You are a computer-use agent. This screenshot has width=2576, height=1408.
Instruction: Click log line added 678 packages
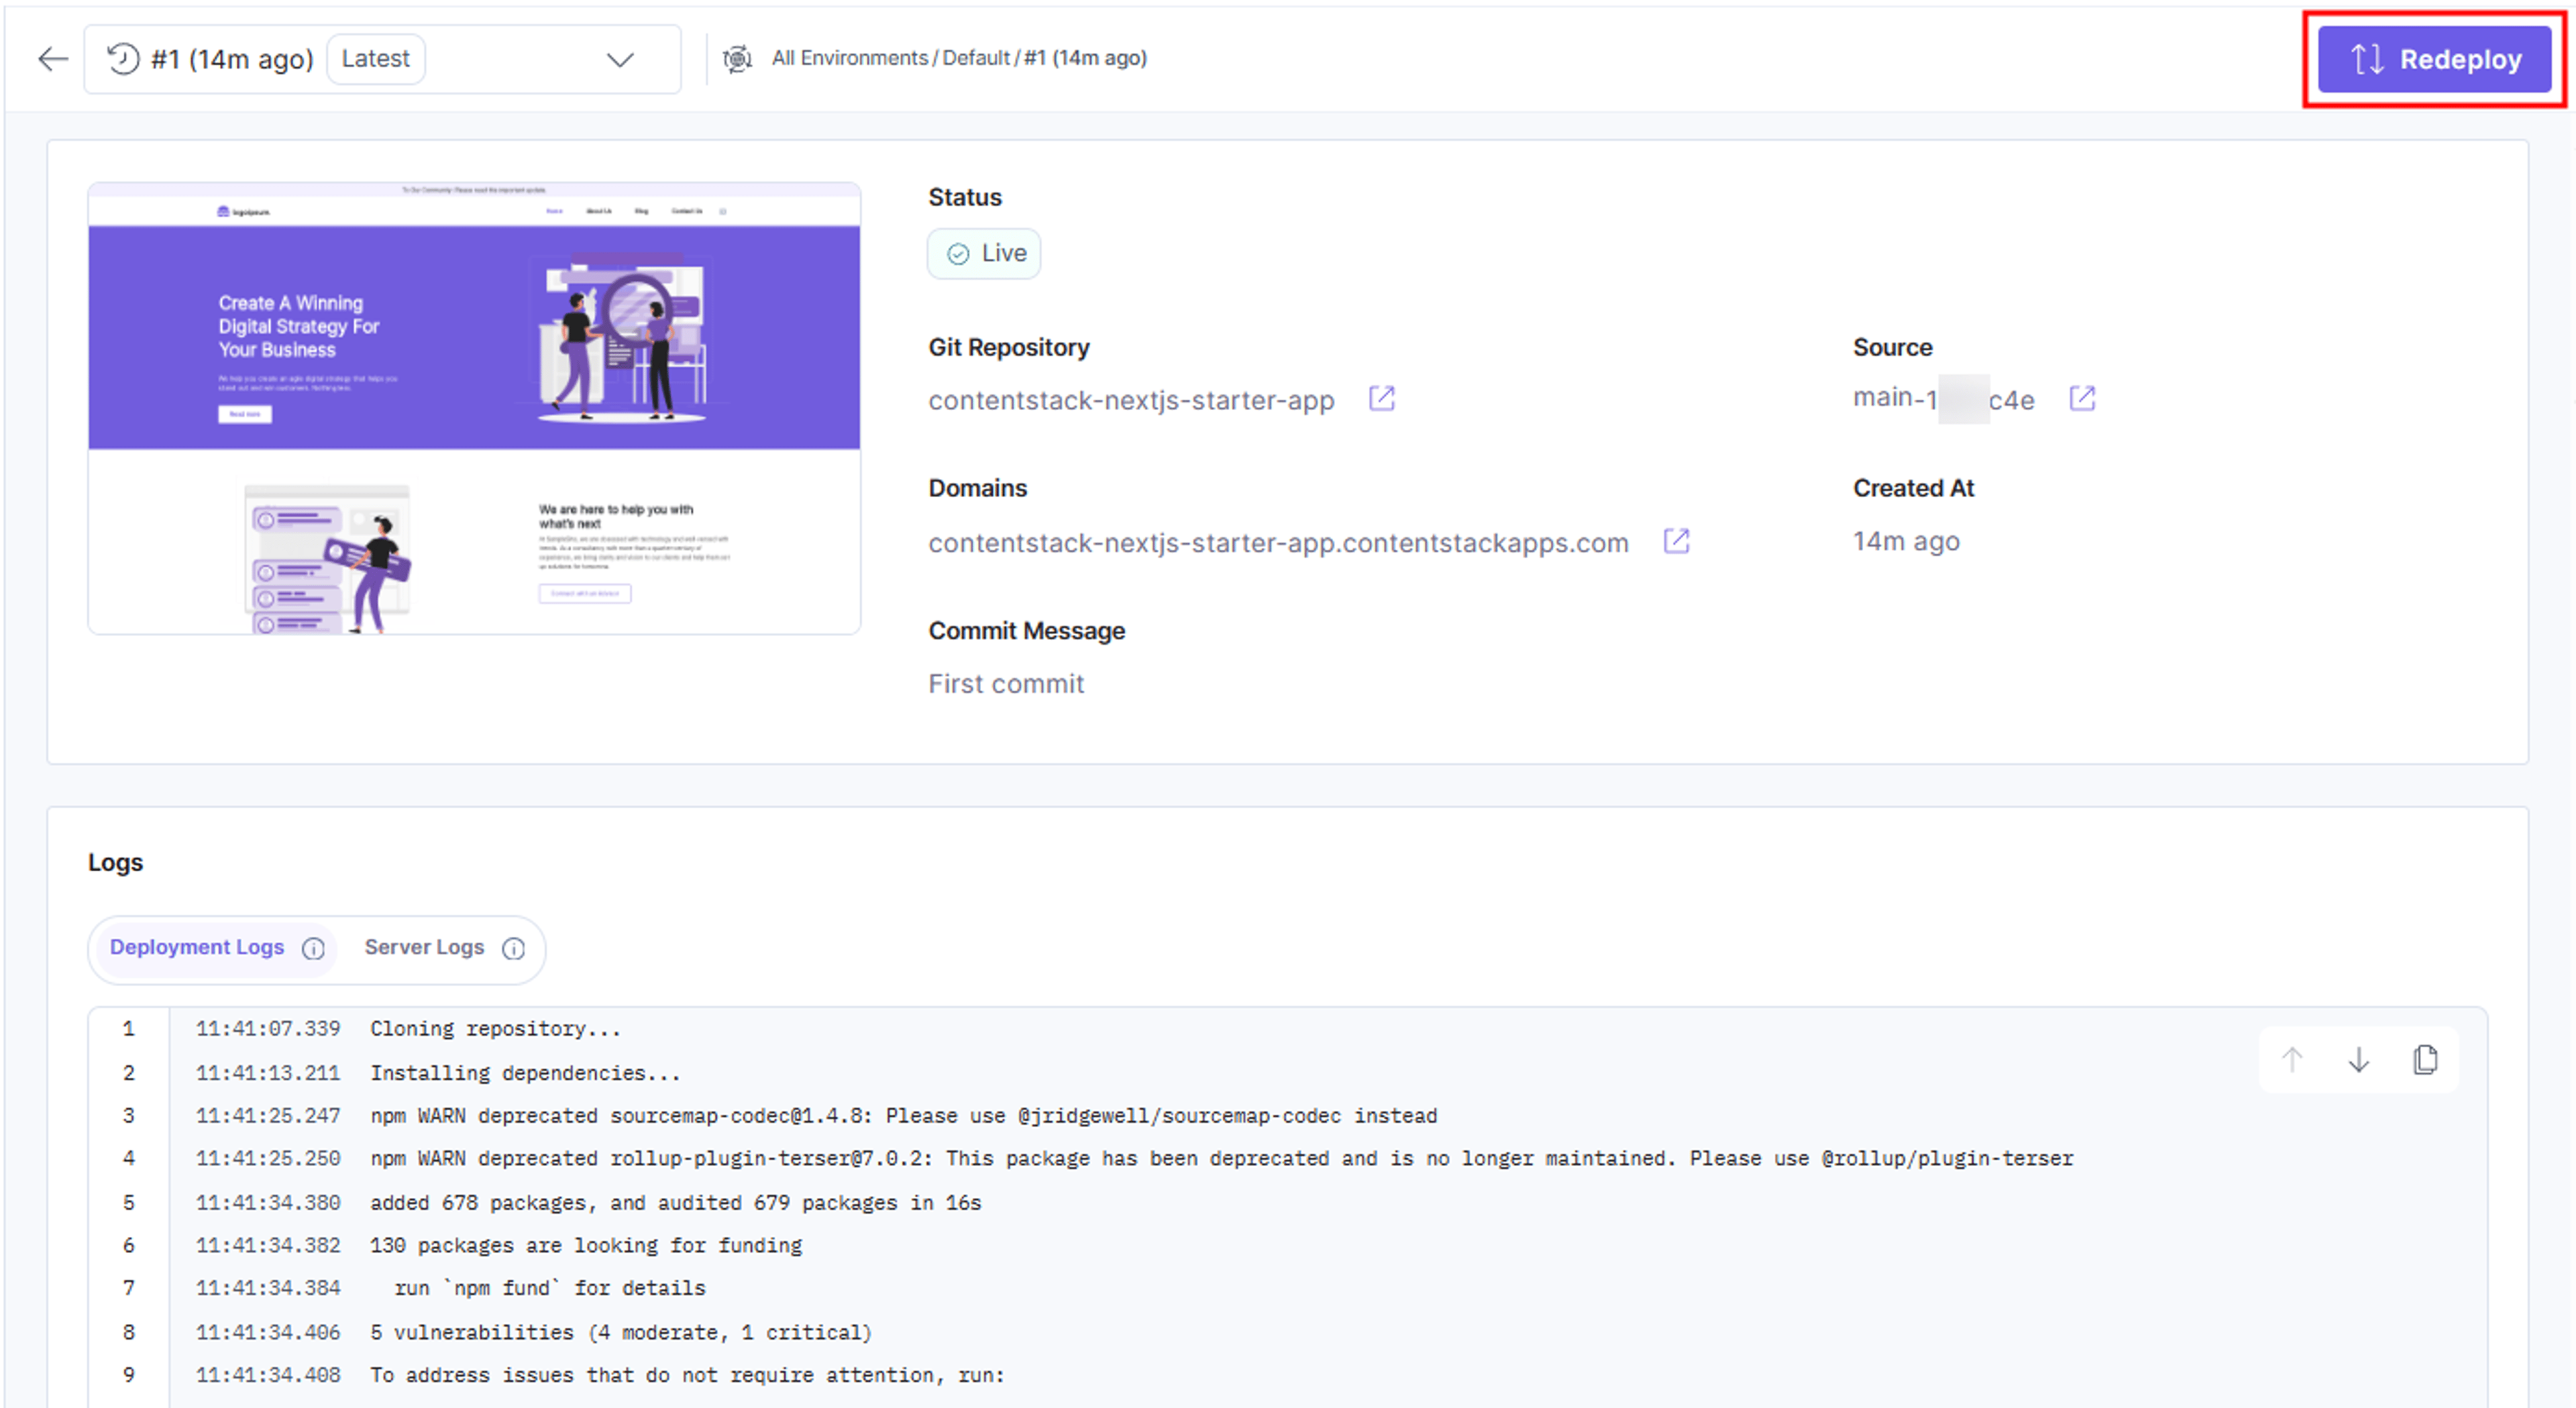[x=675, y=1203]
